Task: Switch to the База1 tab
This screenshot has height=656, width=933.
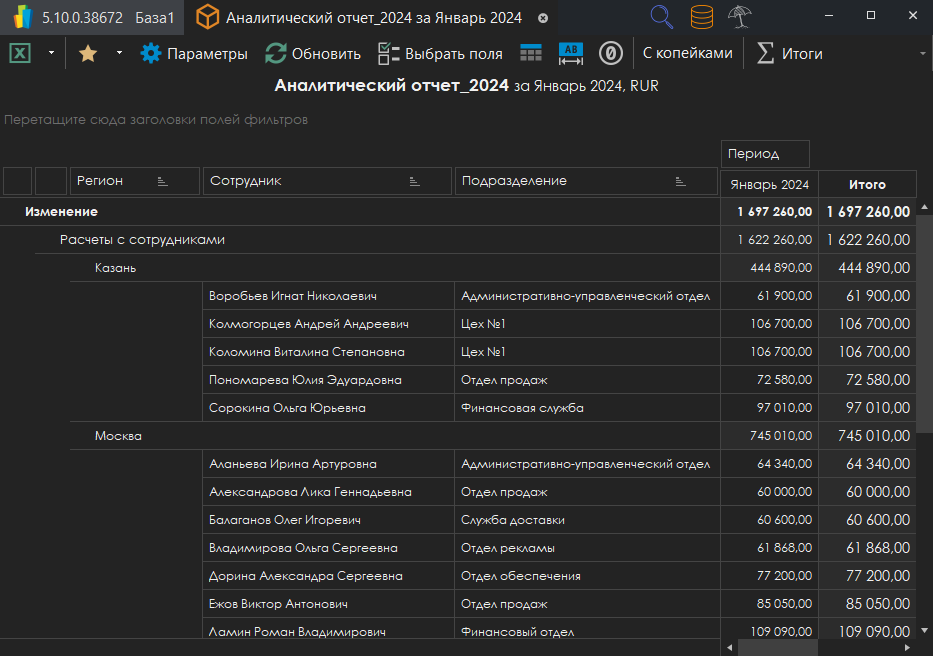Action: coord(155,18)
